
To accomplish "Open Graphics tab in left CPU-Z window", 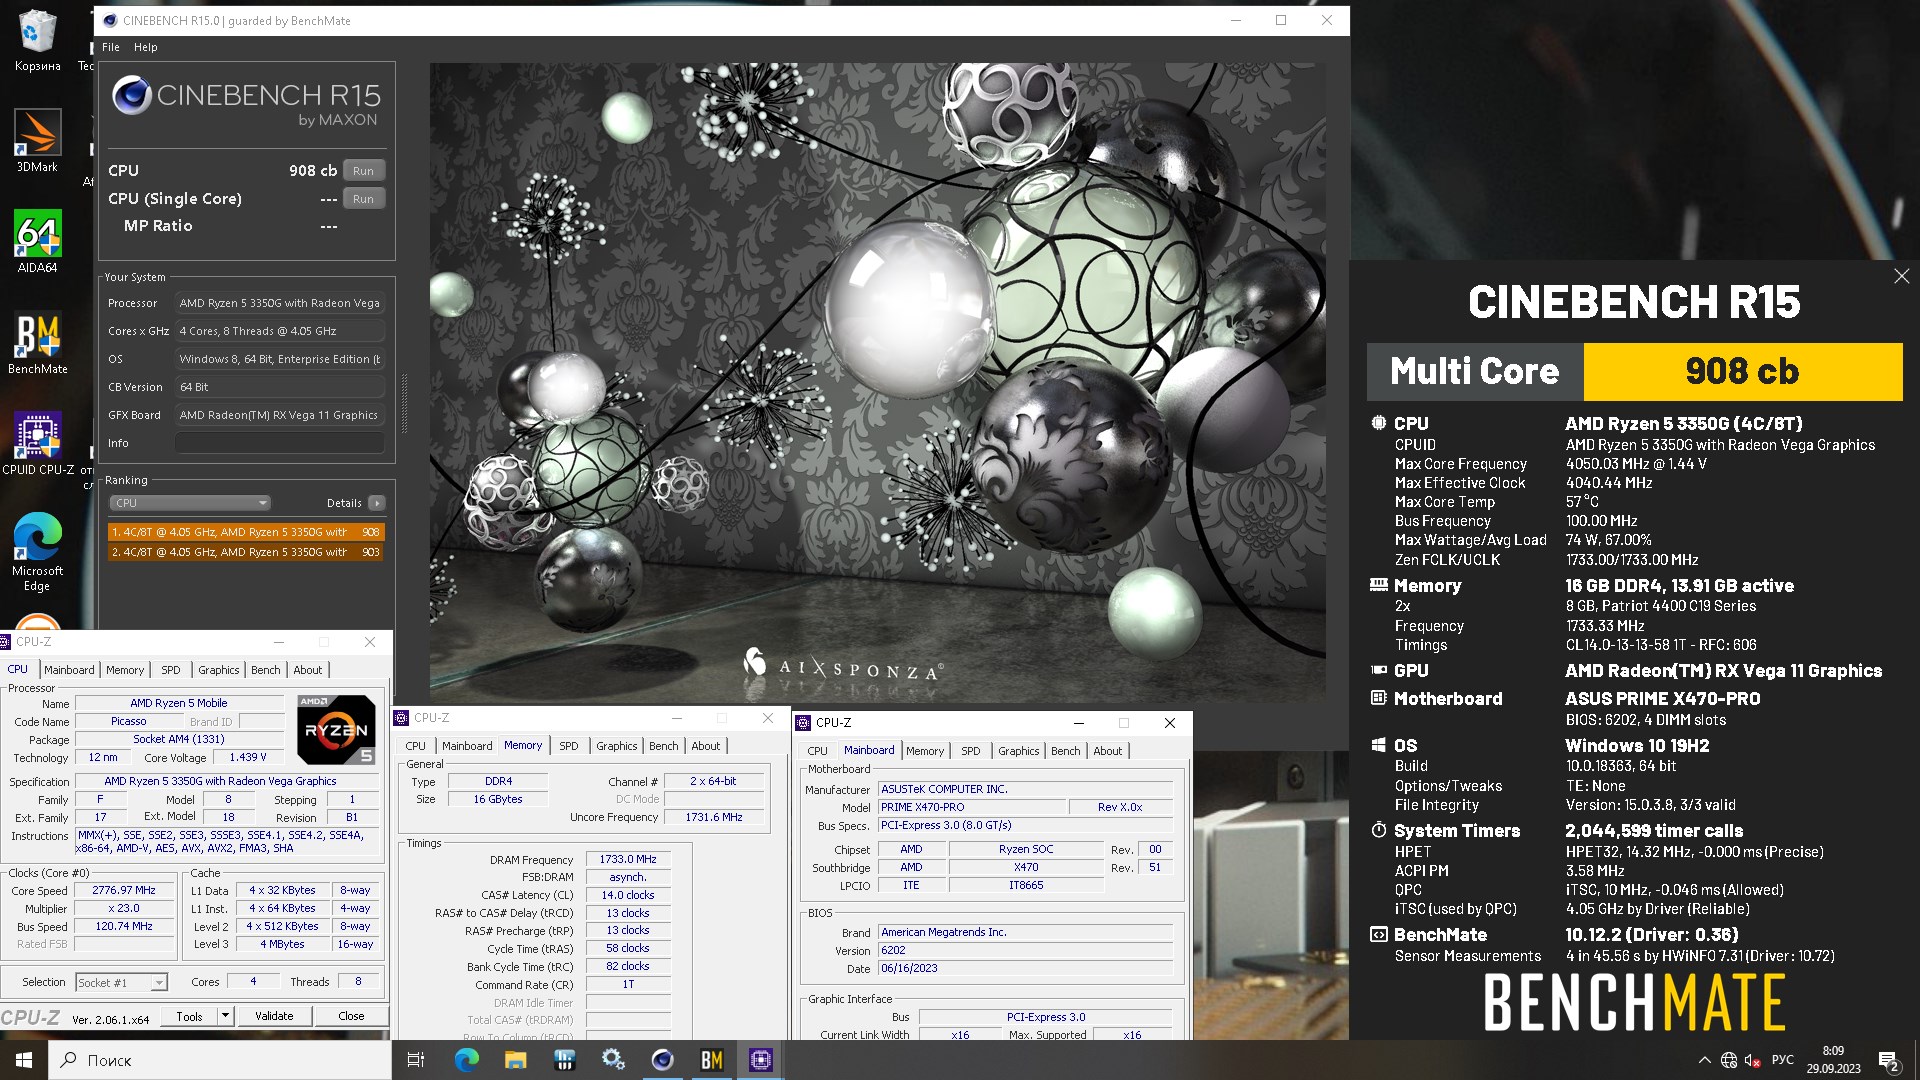I will tap(218, 670).
